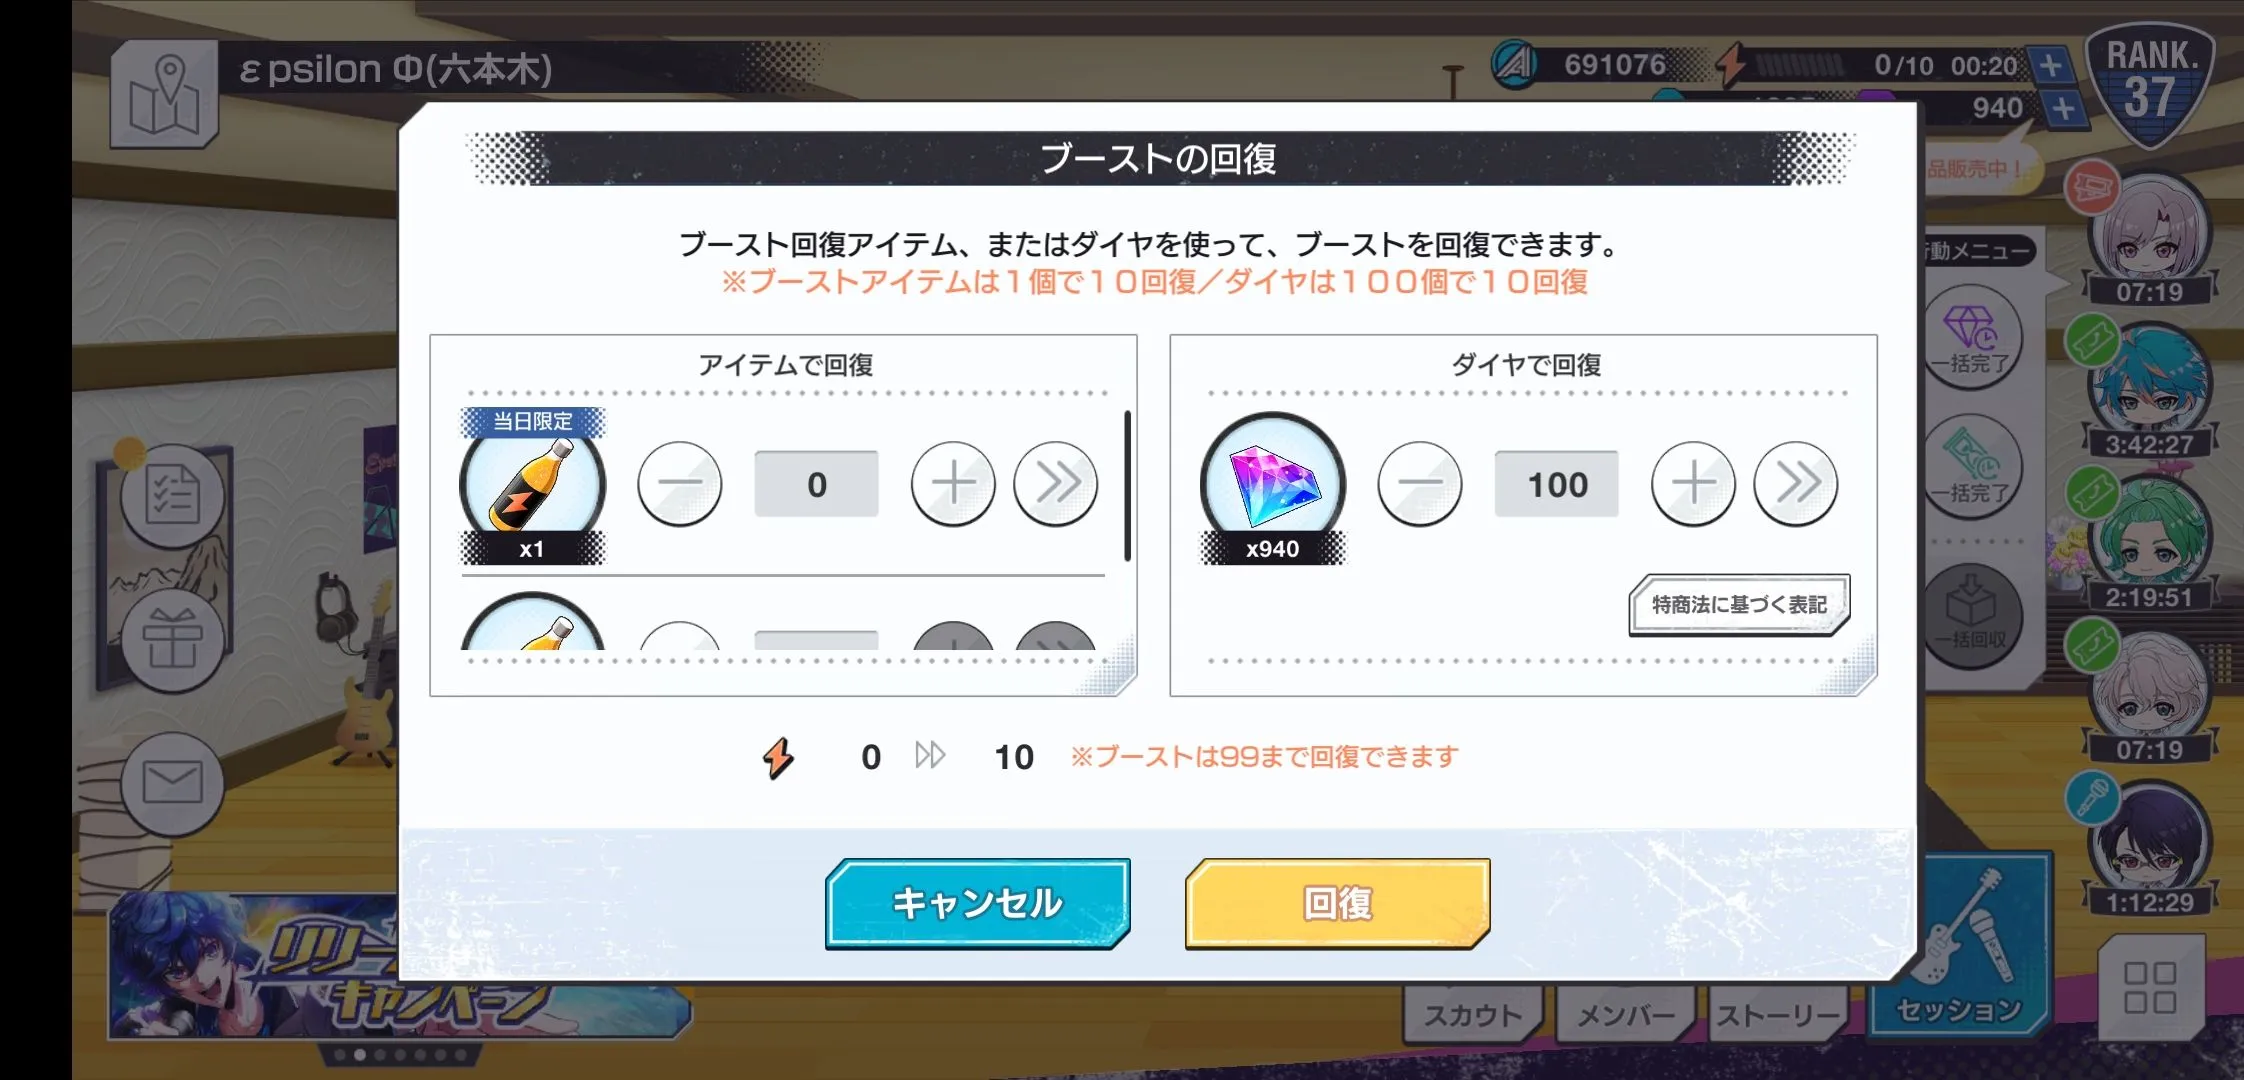Click the item list vertical scrollbar
Screen dimensions: 2244x1080
(x=1127, y=486)
